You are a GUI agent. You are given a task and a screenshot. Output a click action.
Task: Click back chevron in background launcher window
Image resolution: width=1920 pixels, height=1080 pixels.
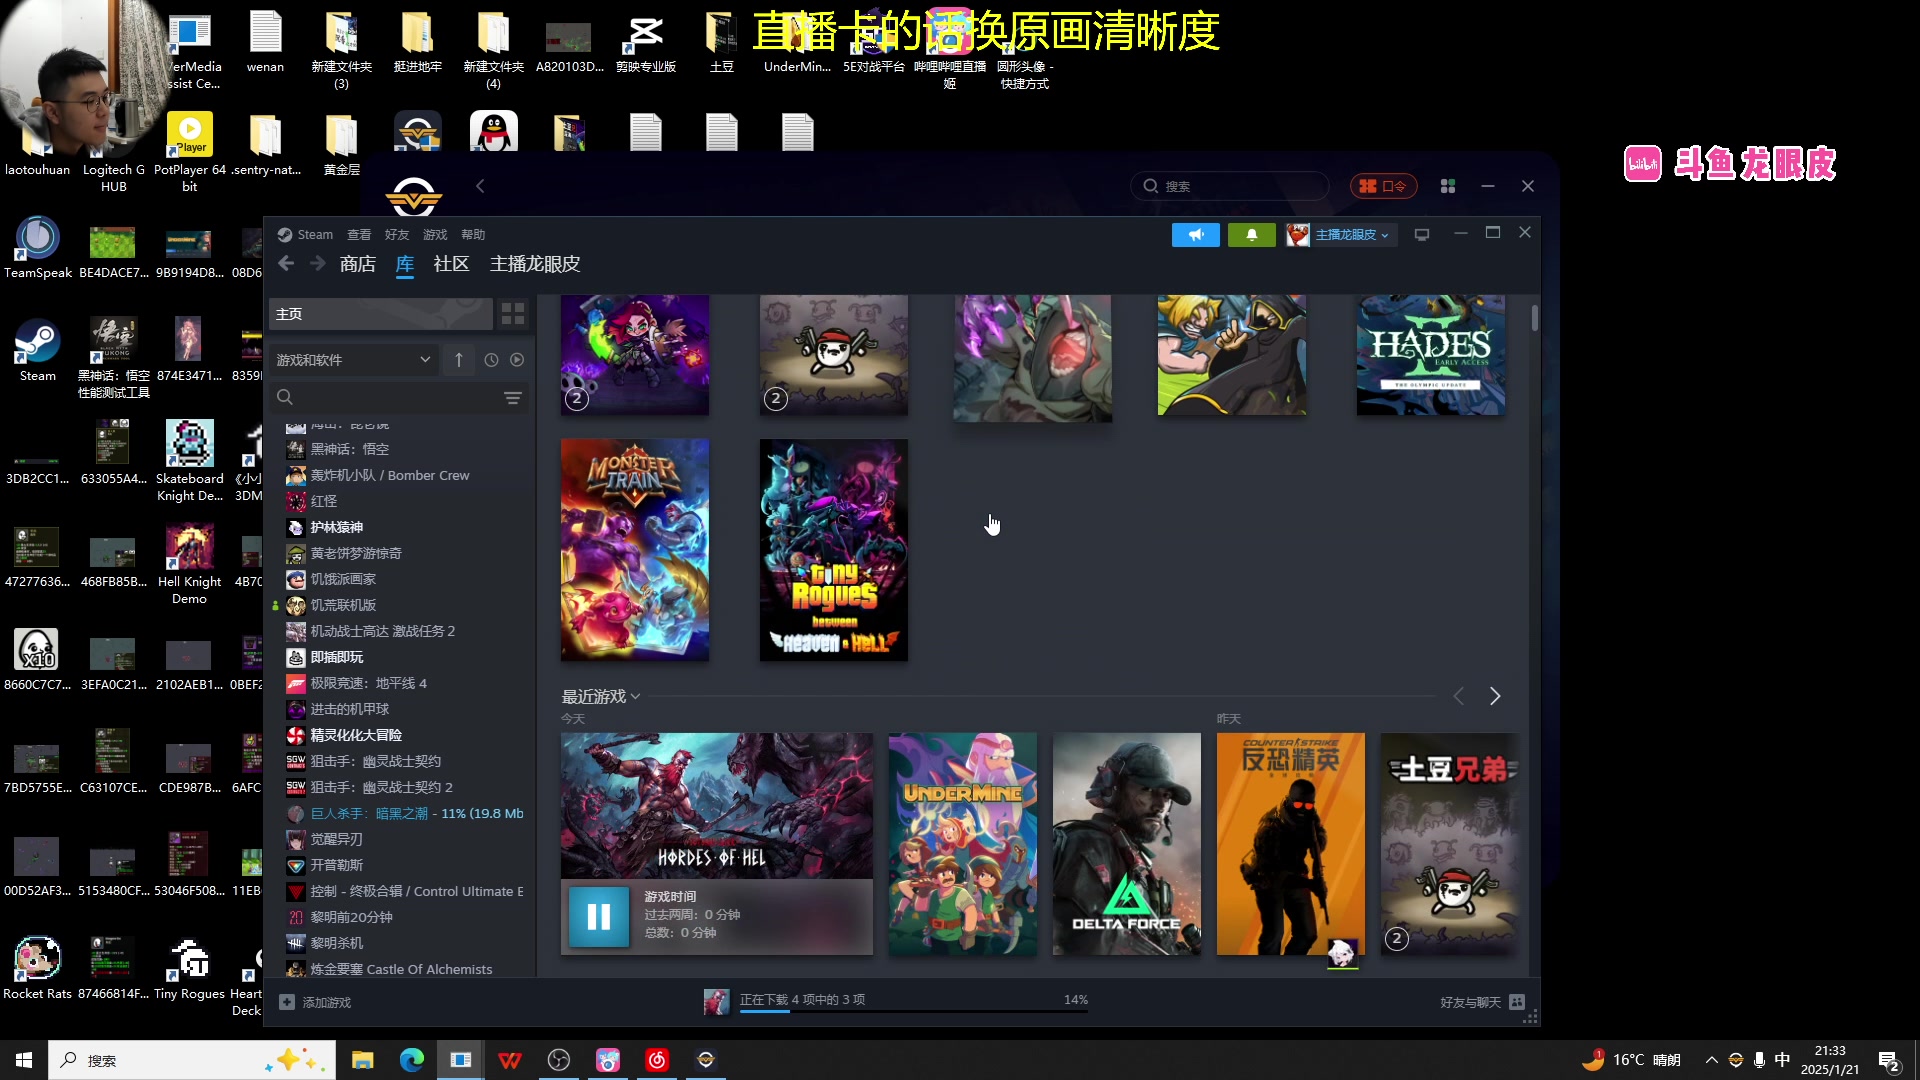(480, 186)
